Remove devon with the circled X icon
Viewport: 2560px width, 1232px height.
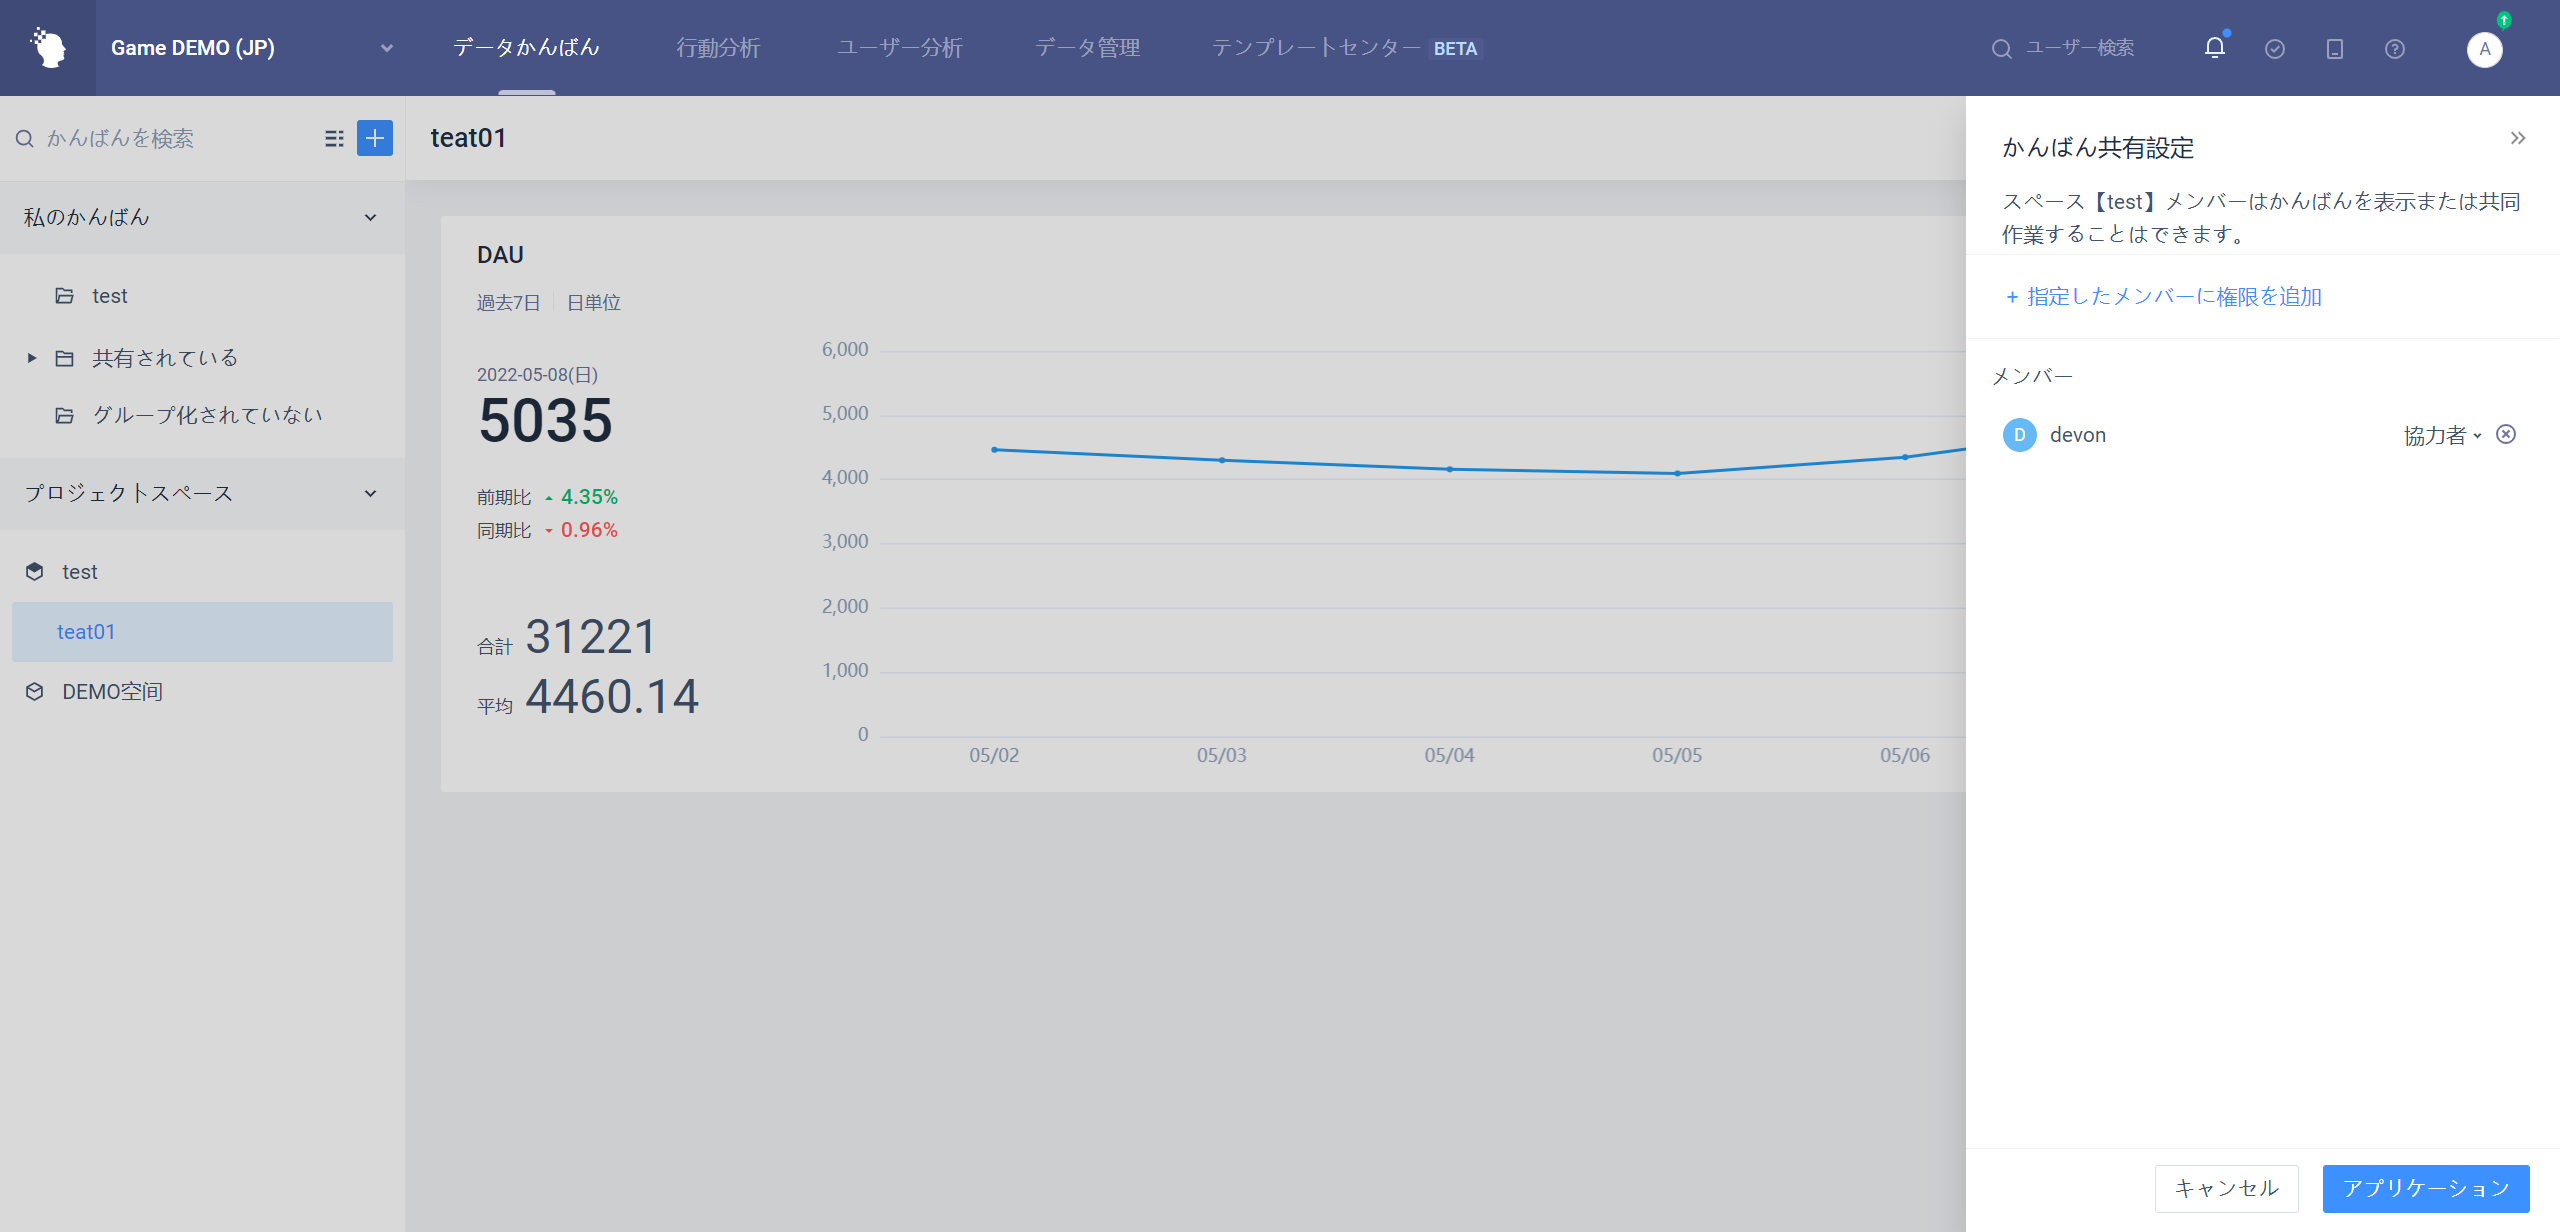(x=2506, y=434)
